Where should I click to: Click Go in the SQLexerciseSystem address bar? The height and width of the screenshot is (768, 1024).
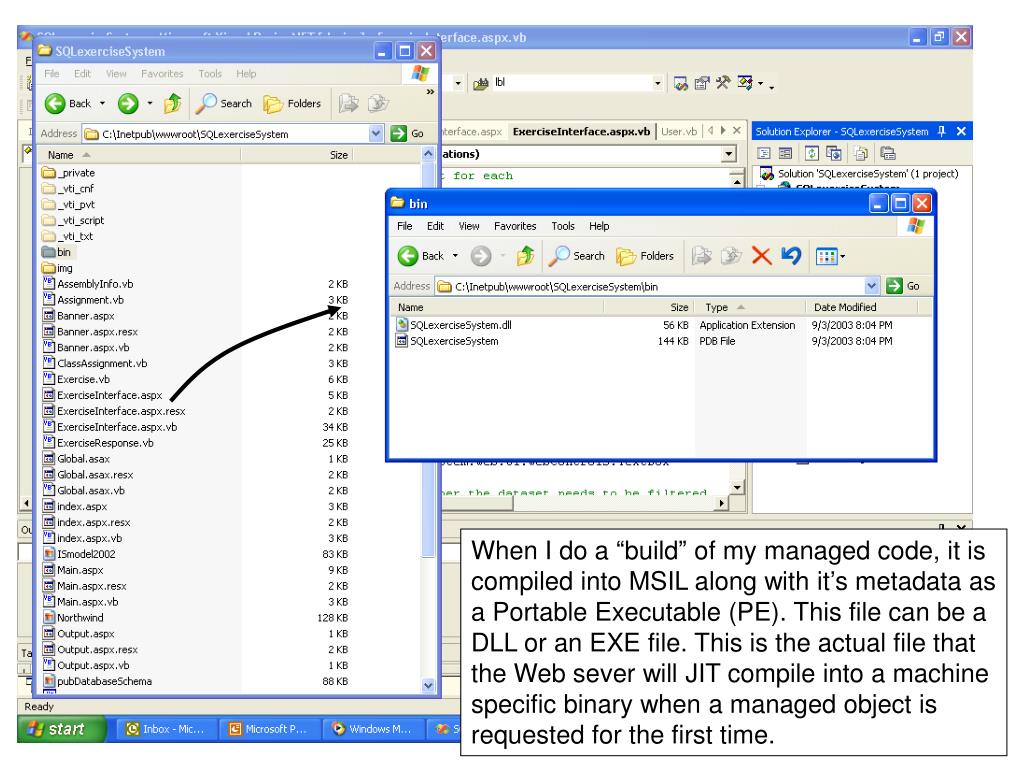point(407,133)
